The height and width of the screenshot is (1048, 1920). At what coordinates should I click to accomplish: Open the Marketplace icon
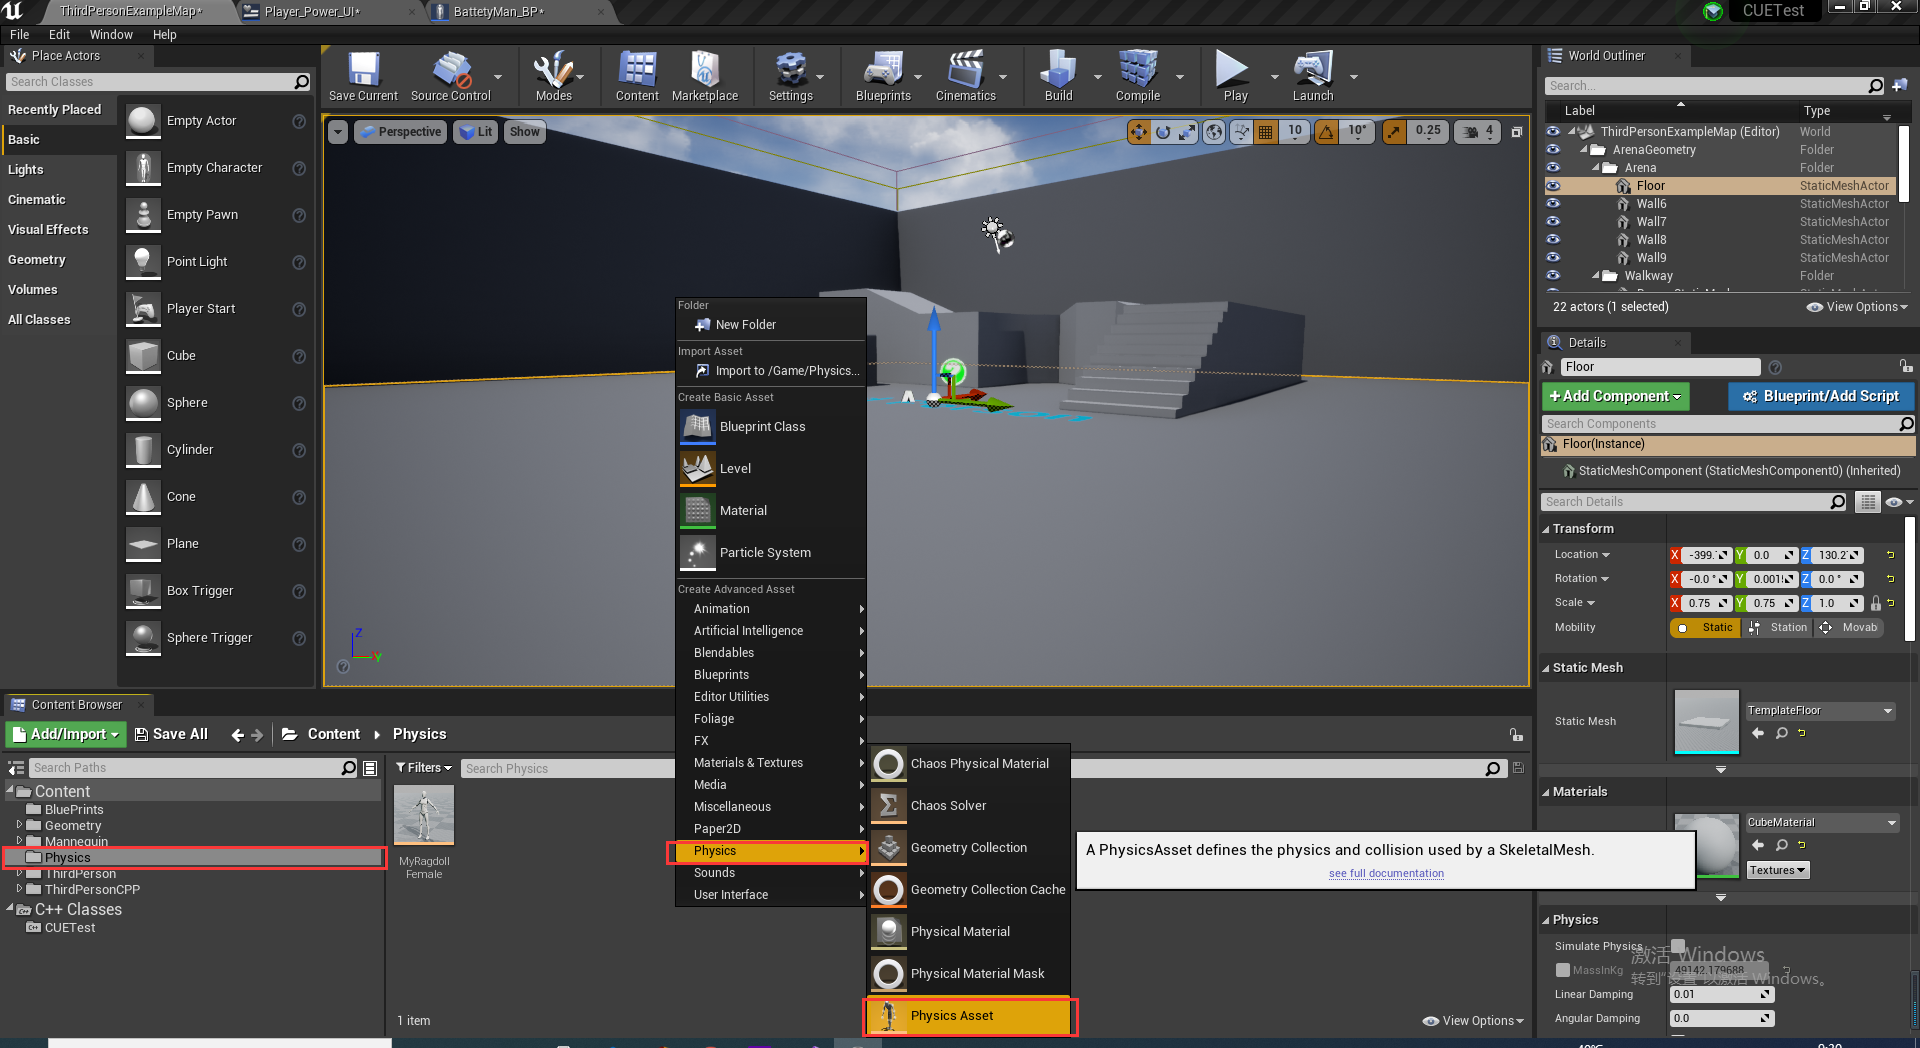(x=705, y=76)
